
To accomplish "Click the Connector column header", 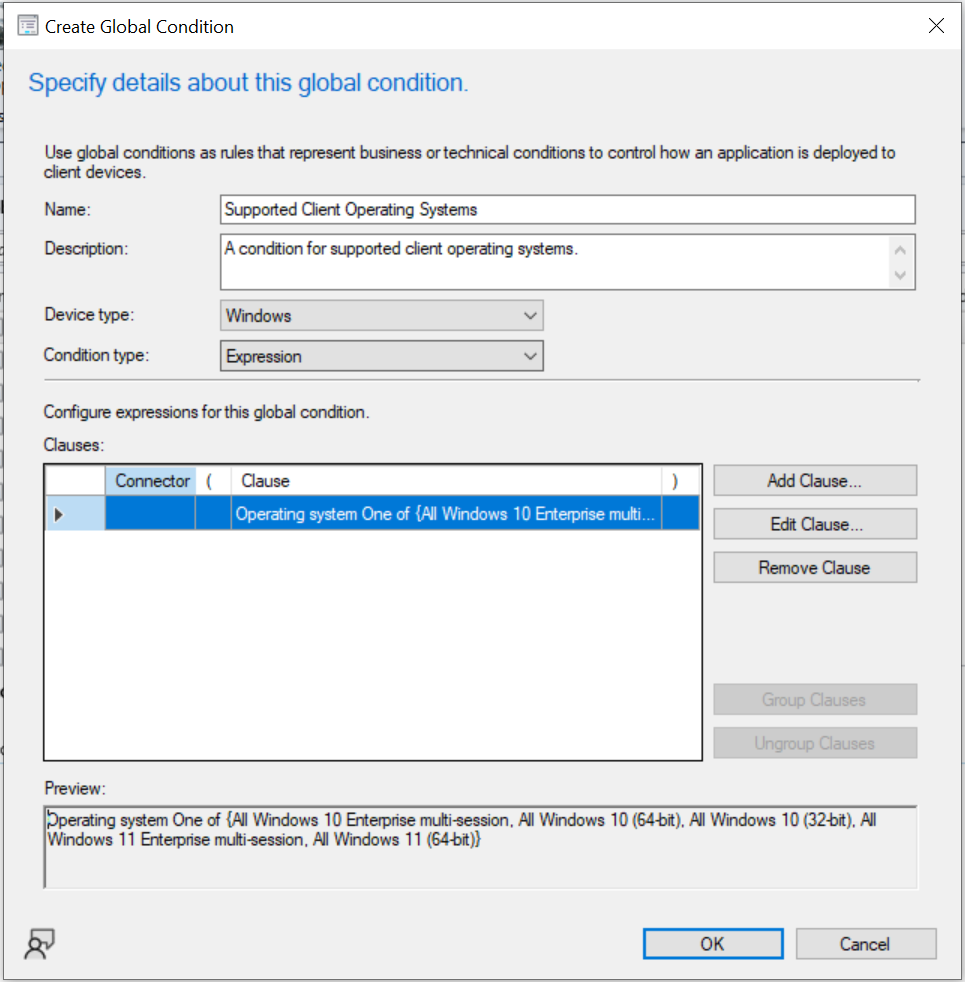I will point(150,481).
